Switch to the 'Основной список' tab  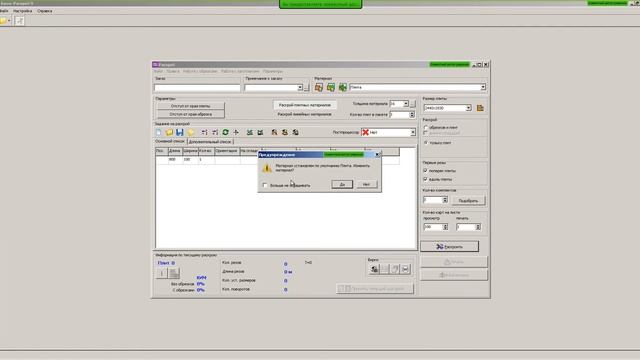point(170,141)
